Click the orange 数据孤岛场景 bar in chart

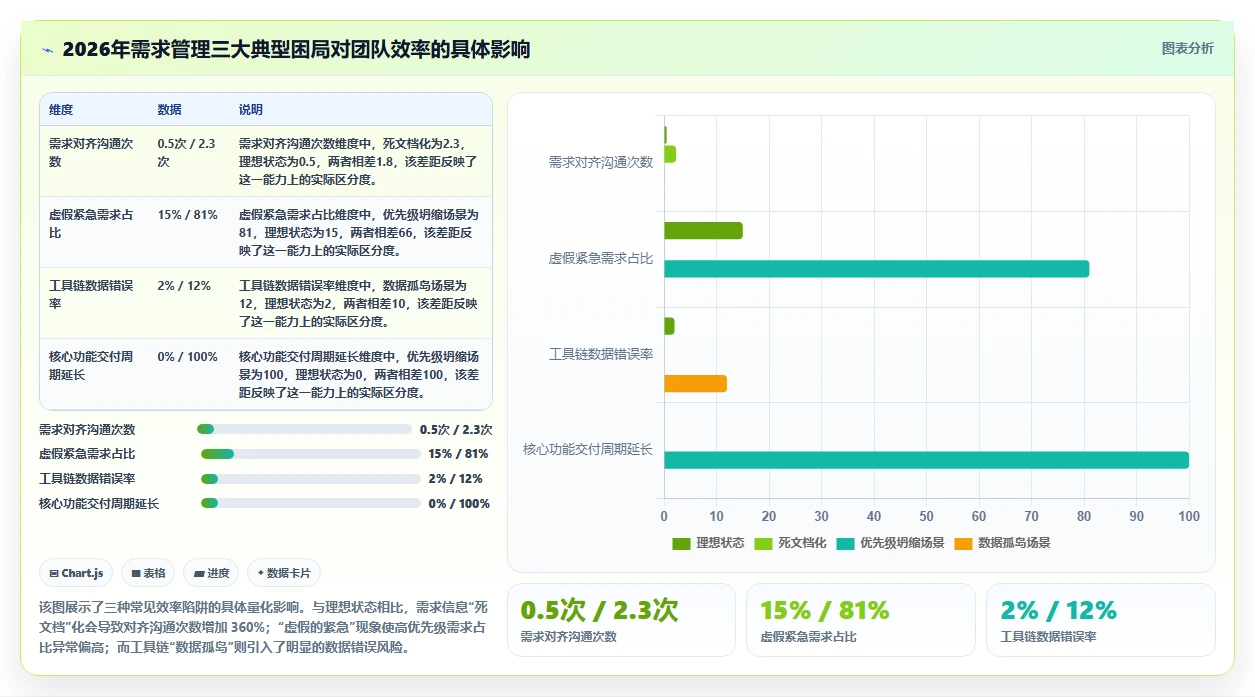click(x=695, y=384)
